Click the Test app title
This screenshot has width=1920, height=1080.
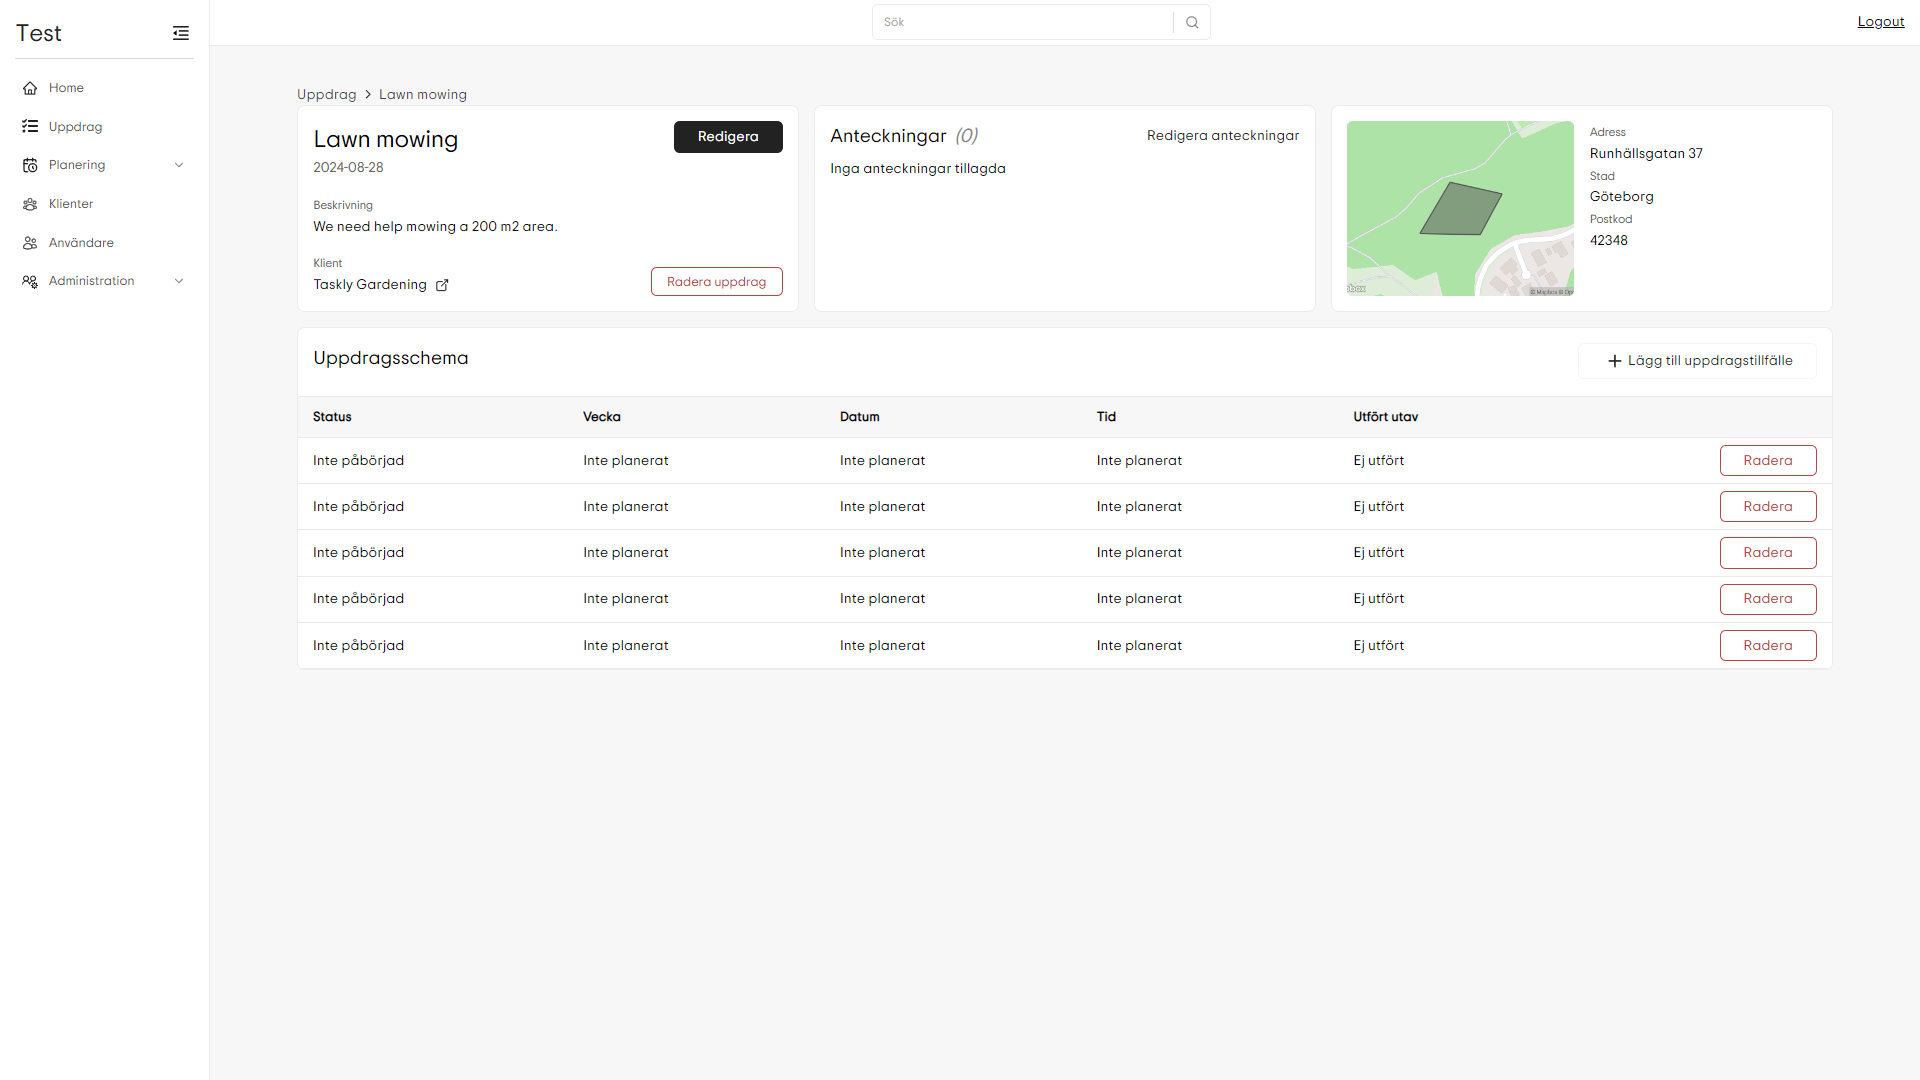(39, 33)
